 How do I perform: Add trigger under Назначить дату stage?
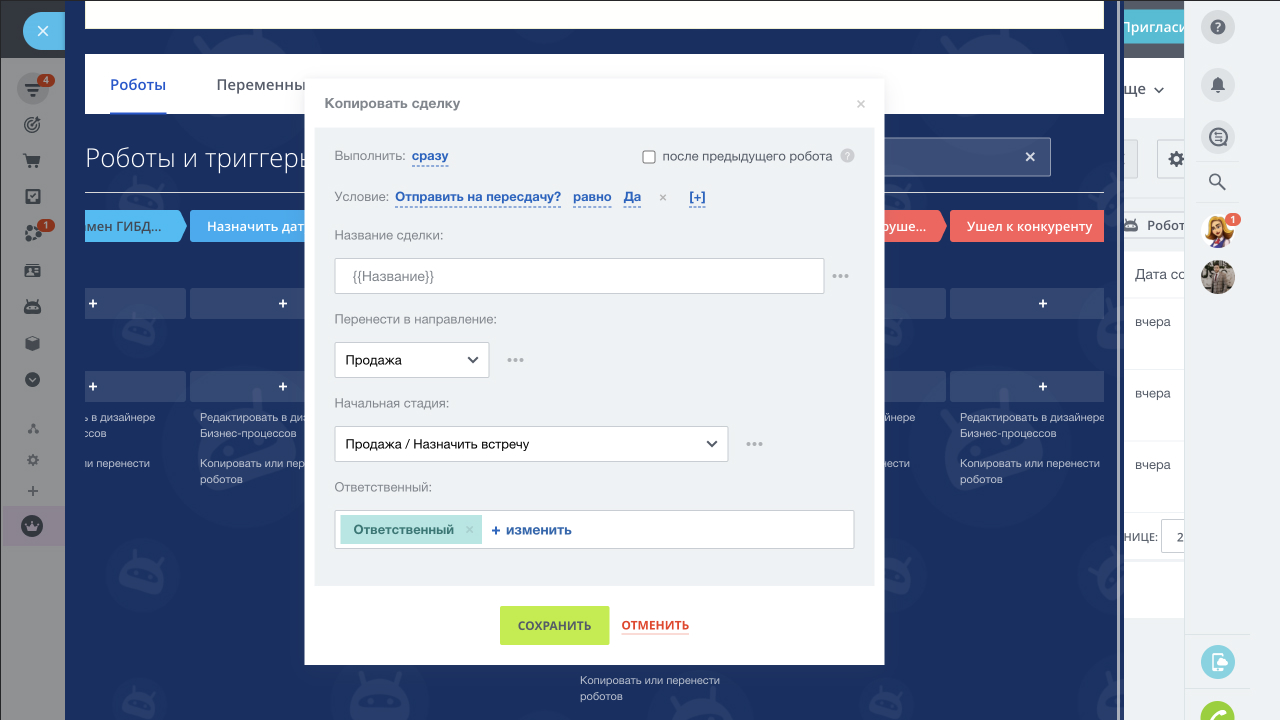click(247, 303)
